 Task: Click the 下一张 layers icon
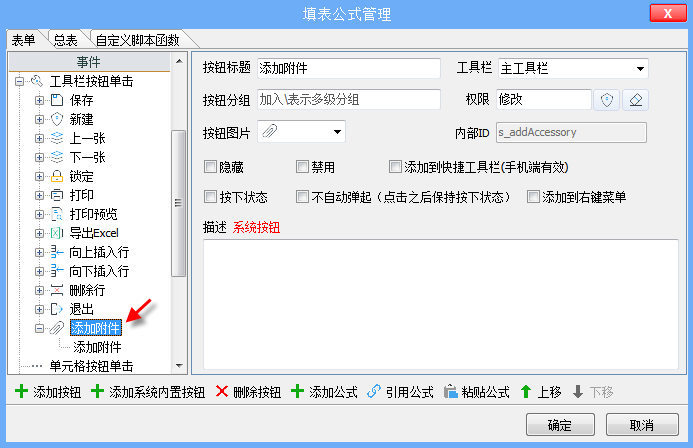[57, 157]
